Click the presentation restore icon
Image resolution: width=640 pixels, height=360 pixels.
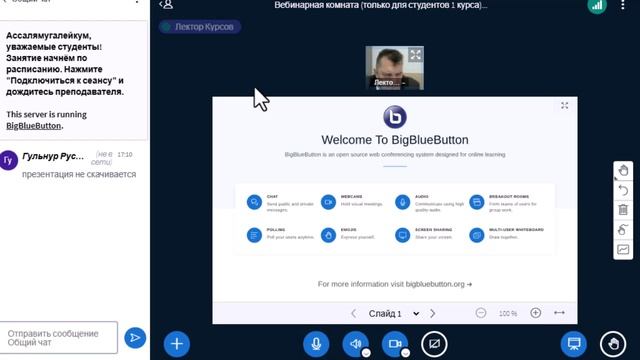(x=574, y=344)
